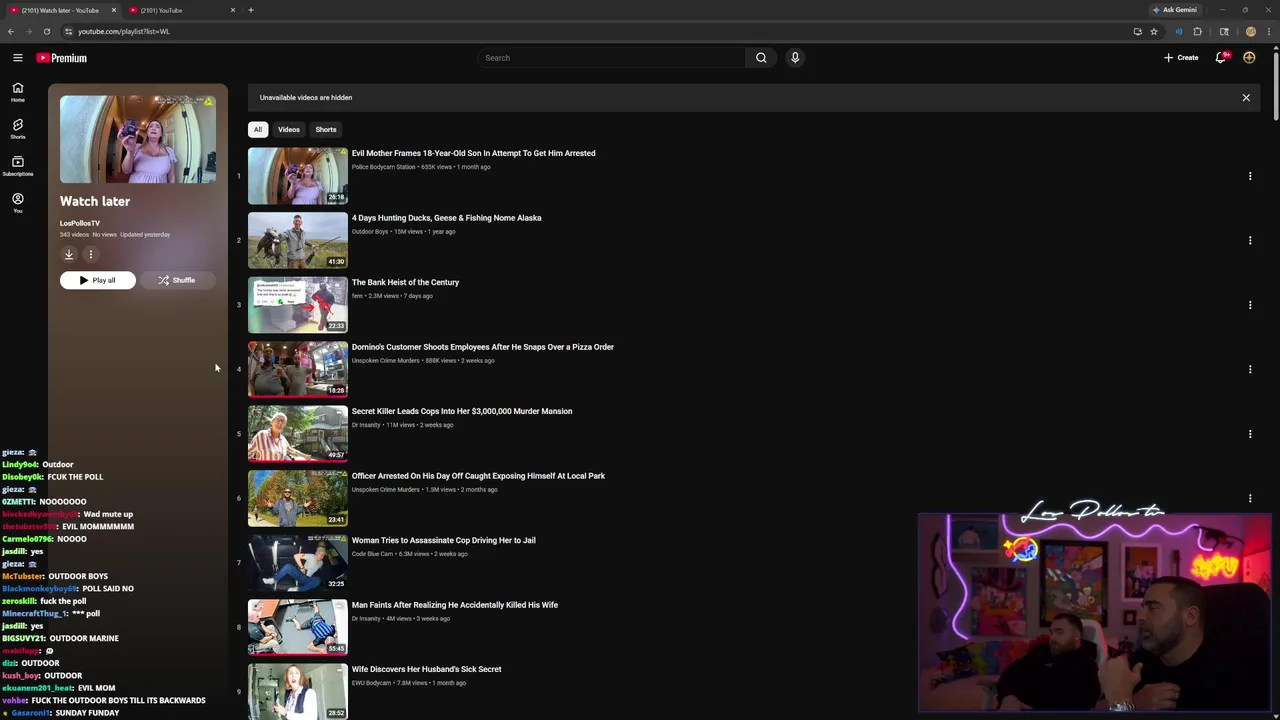Go back in browser history
The height and width of the screenshot is (720, 1280).
(11, 31)
